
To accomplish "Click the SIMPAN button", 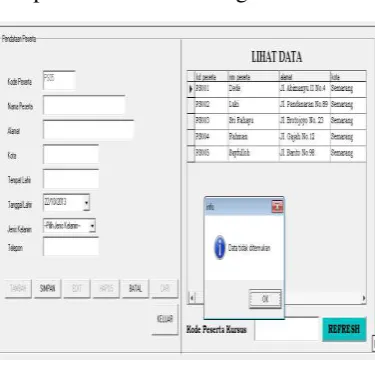I will pyautogui.click(x=48, y=288).
